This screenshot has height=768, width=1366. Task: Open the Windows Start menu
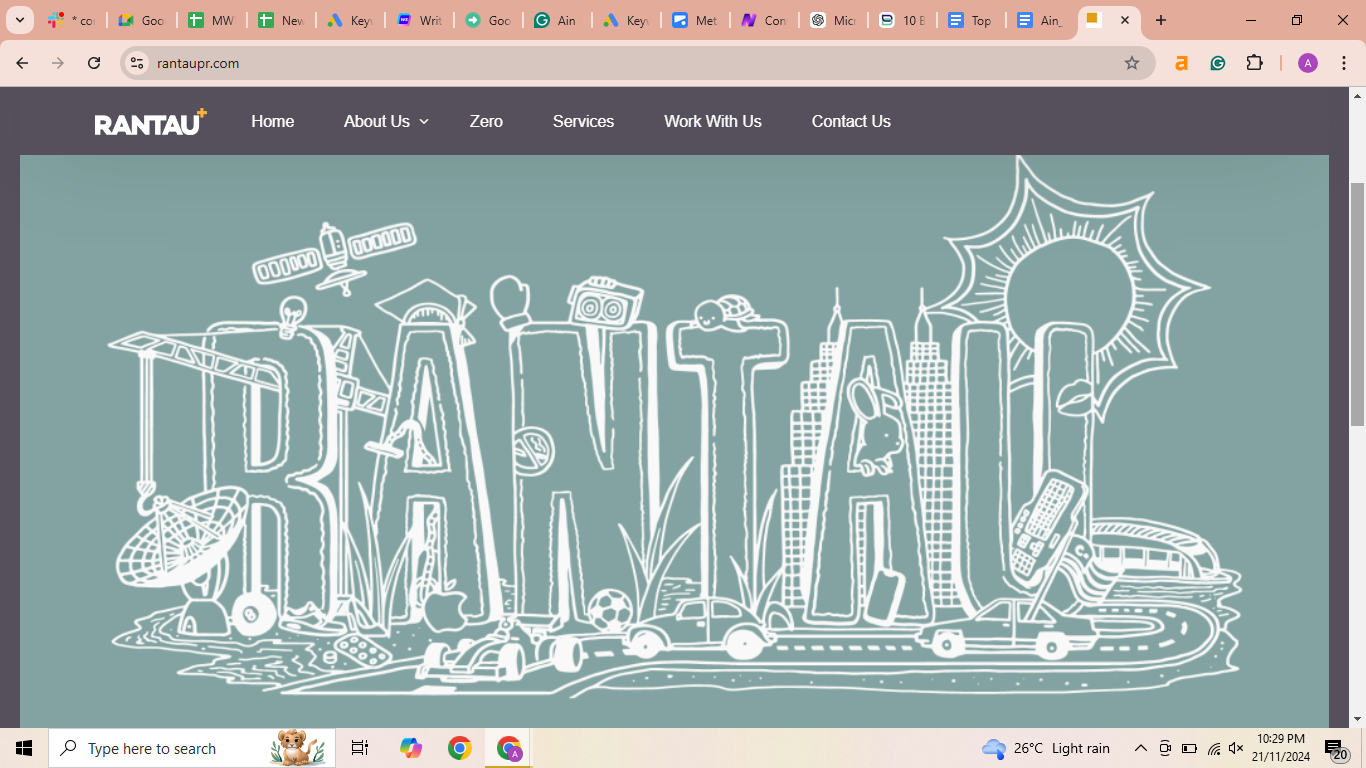tap(24, 748)
